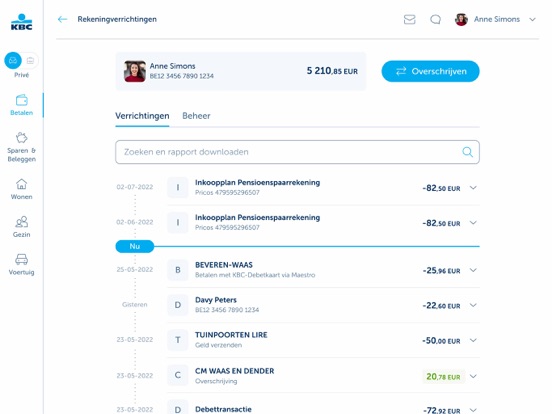Open the Voertuig car section
The height and width of the screenshot is (414, 552).
point(21,264)
